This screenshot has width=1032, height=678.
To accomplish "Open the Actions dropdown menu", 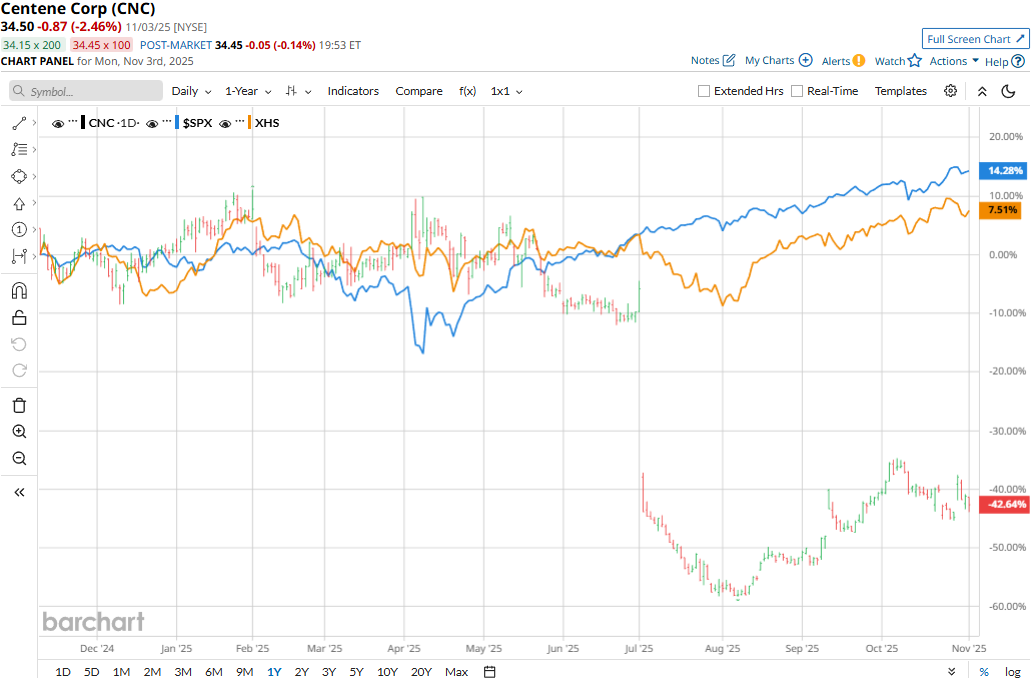I will coord(954,61).
